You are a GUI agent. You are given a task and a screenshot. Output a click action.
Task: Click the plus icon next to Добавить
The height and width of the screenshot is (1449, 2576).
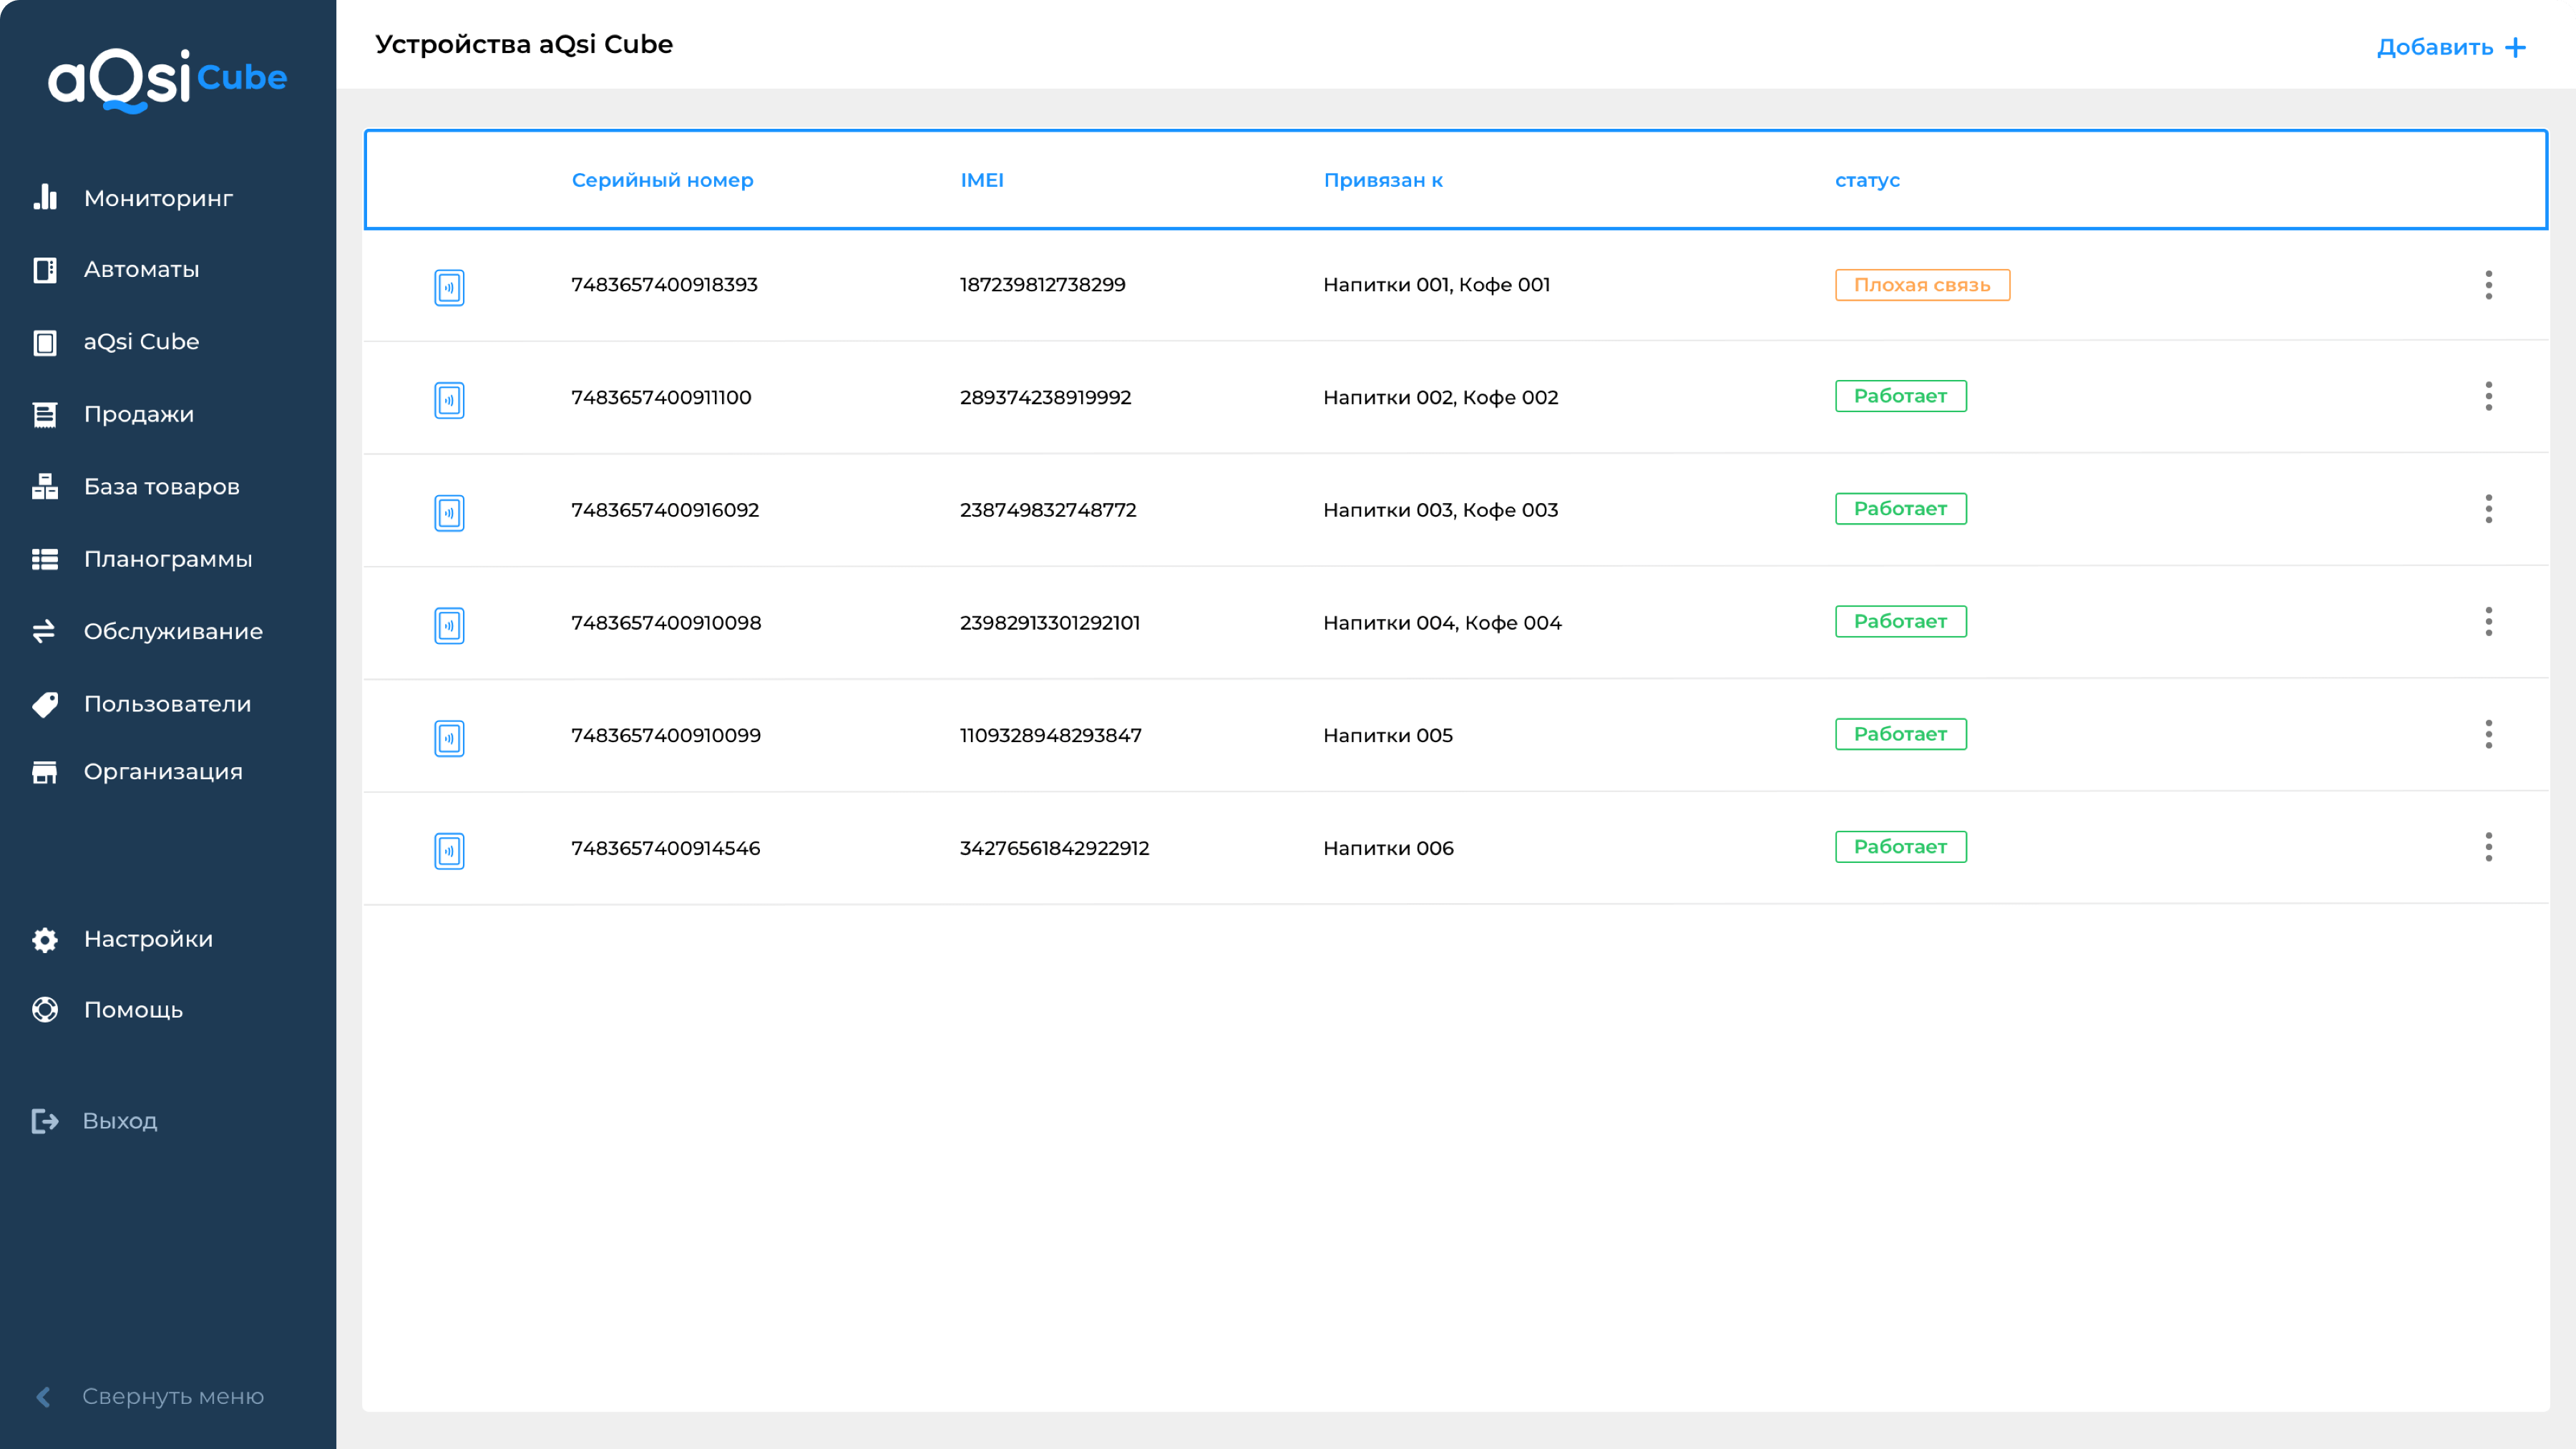[x=2515, y=47]
